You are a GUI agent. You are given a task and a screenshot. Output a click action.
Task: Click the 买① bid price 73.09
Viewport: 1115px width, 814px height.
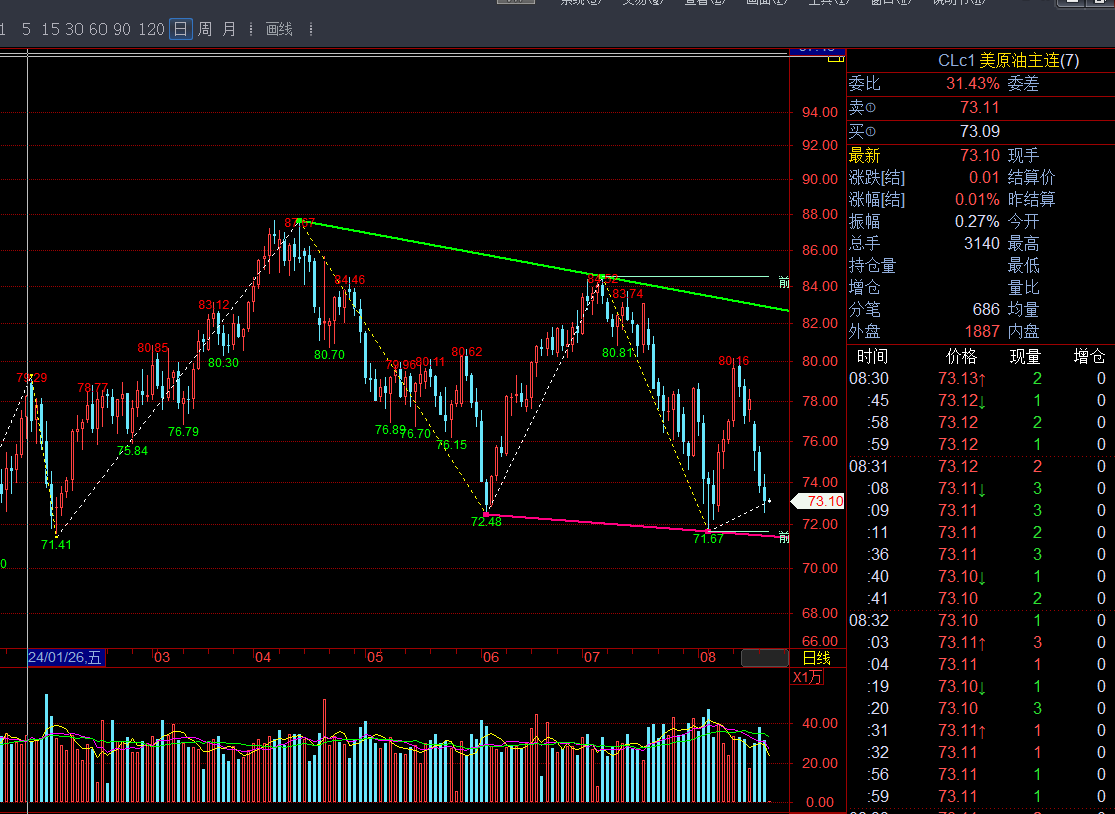(979, 132)
